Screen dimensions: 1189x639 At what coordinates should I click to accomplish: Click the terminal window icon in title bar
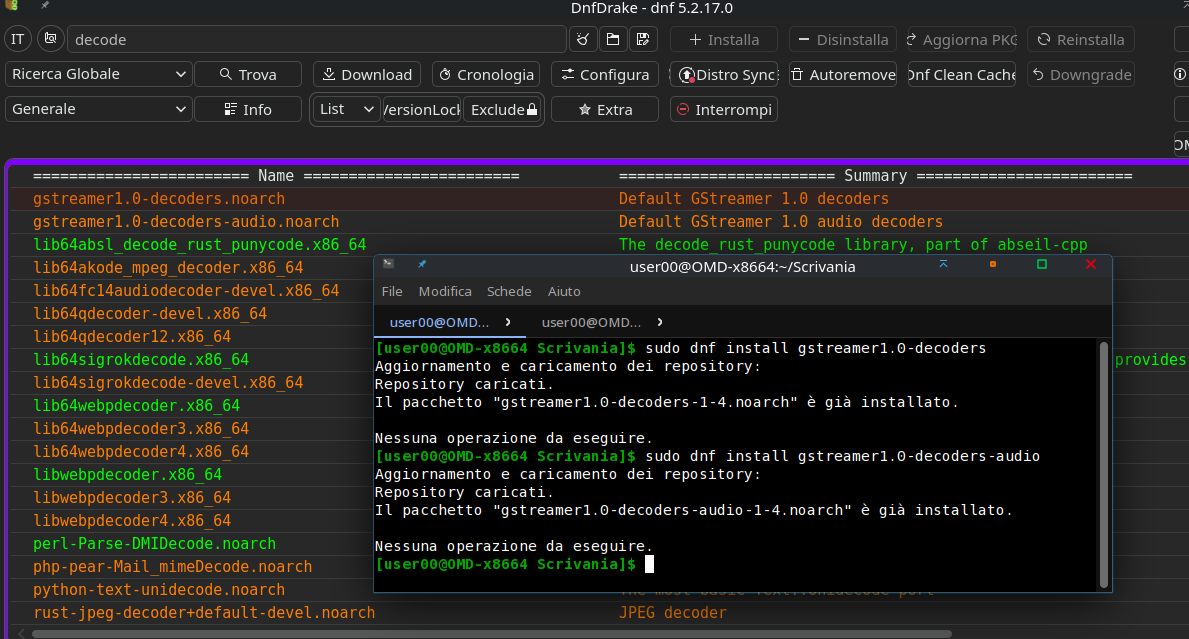coord(388,264)
